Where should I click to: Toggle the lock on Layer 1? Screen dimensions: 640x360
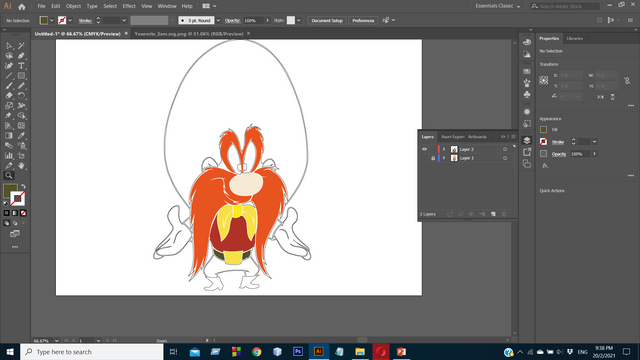pos(433,158)
